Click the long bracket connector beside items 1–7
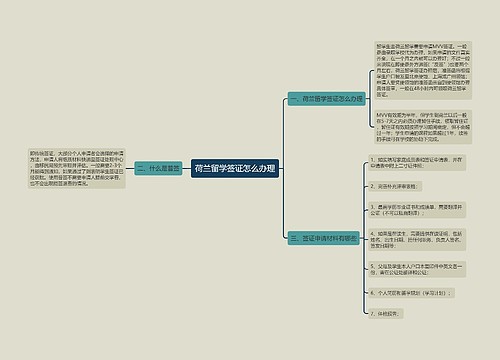The width and height of the screenshot is (500, 360). click(x=364, y=238)
